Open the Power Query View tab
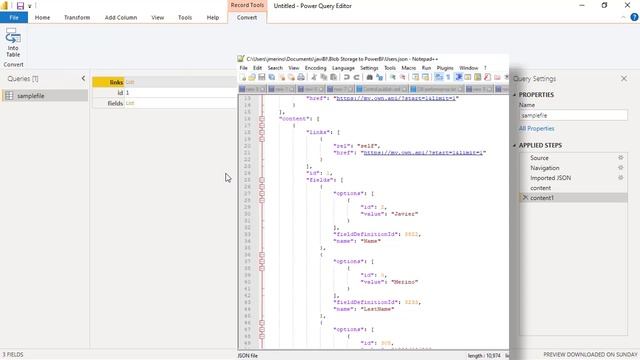The image size is (640, 360). click(158, 18)
